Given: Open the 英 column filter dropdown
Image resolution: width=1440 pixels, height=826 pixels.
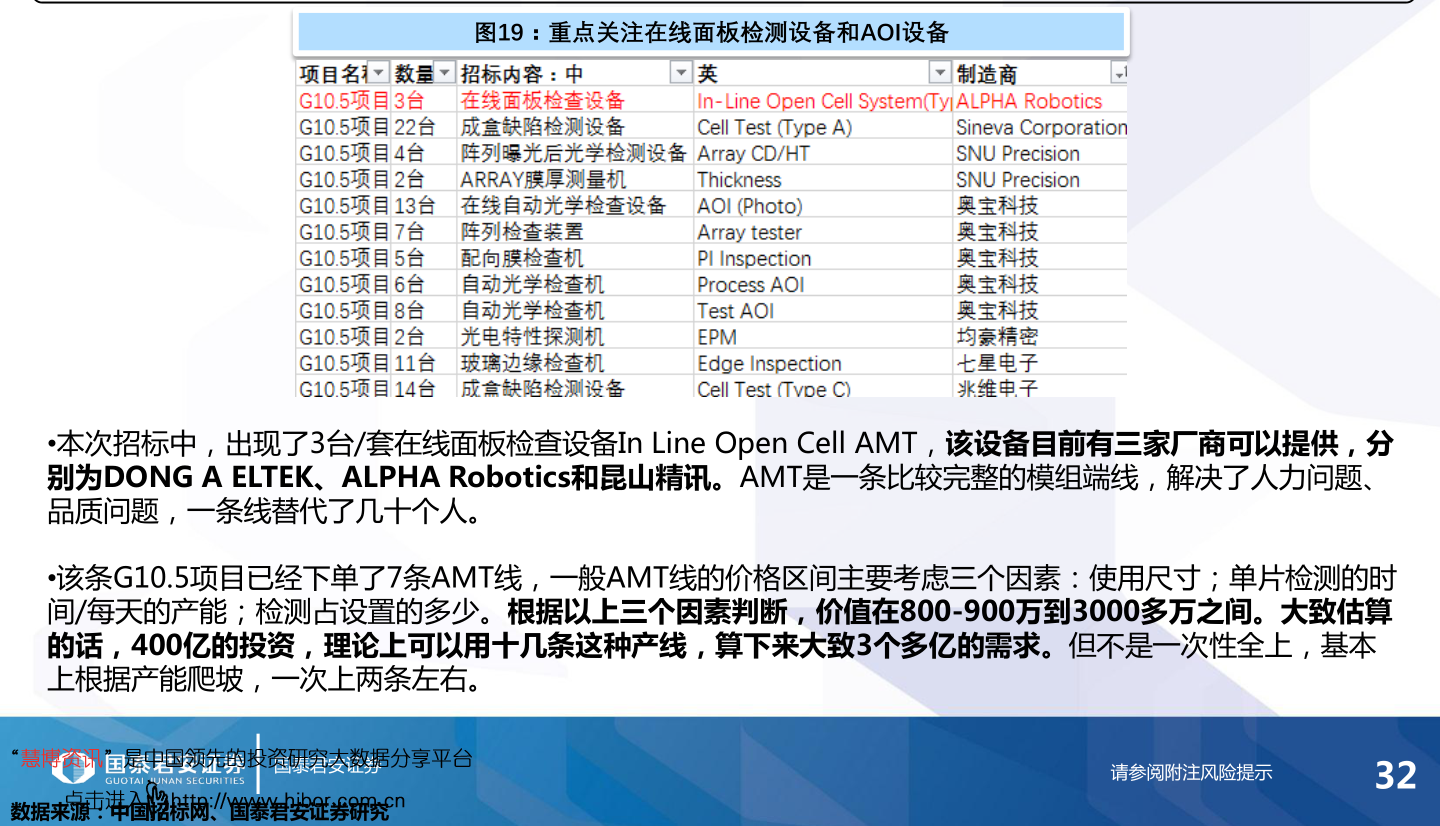Looking at the screenshot, I should [x=939, y=73].
